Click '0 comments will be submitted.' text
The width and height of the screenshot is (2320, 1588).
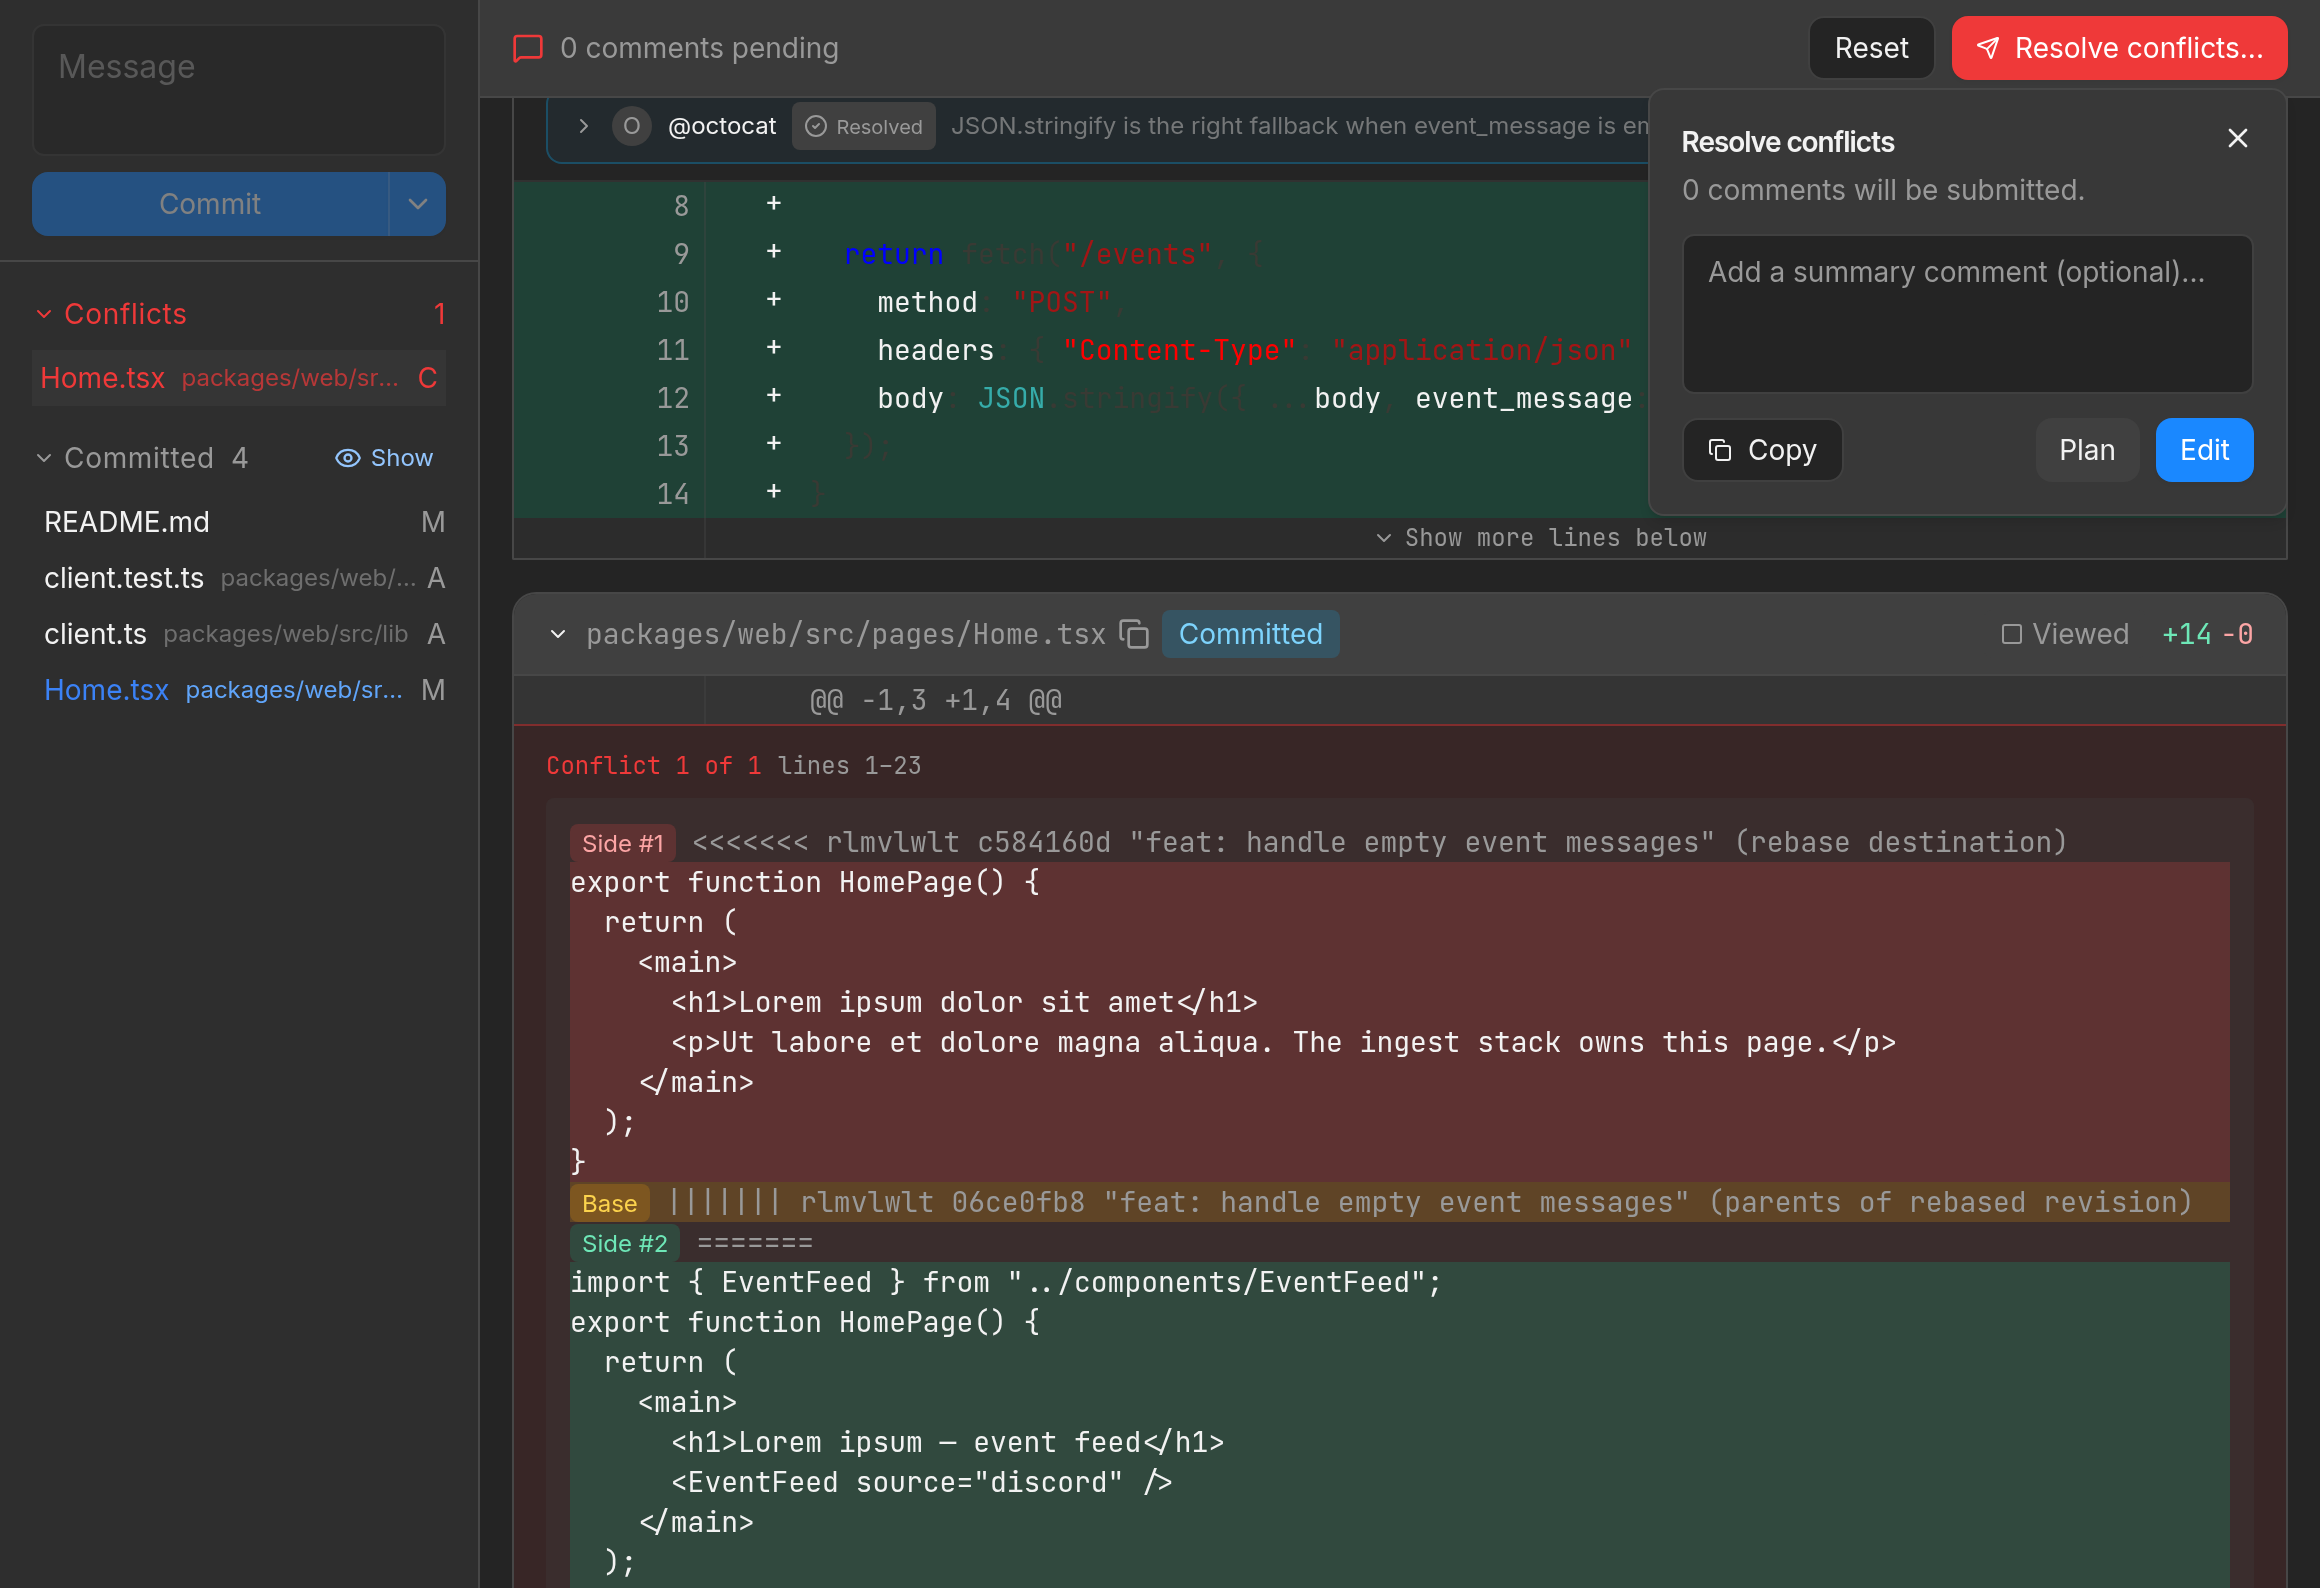[x=1883, y=190]
